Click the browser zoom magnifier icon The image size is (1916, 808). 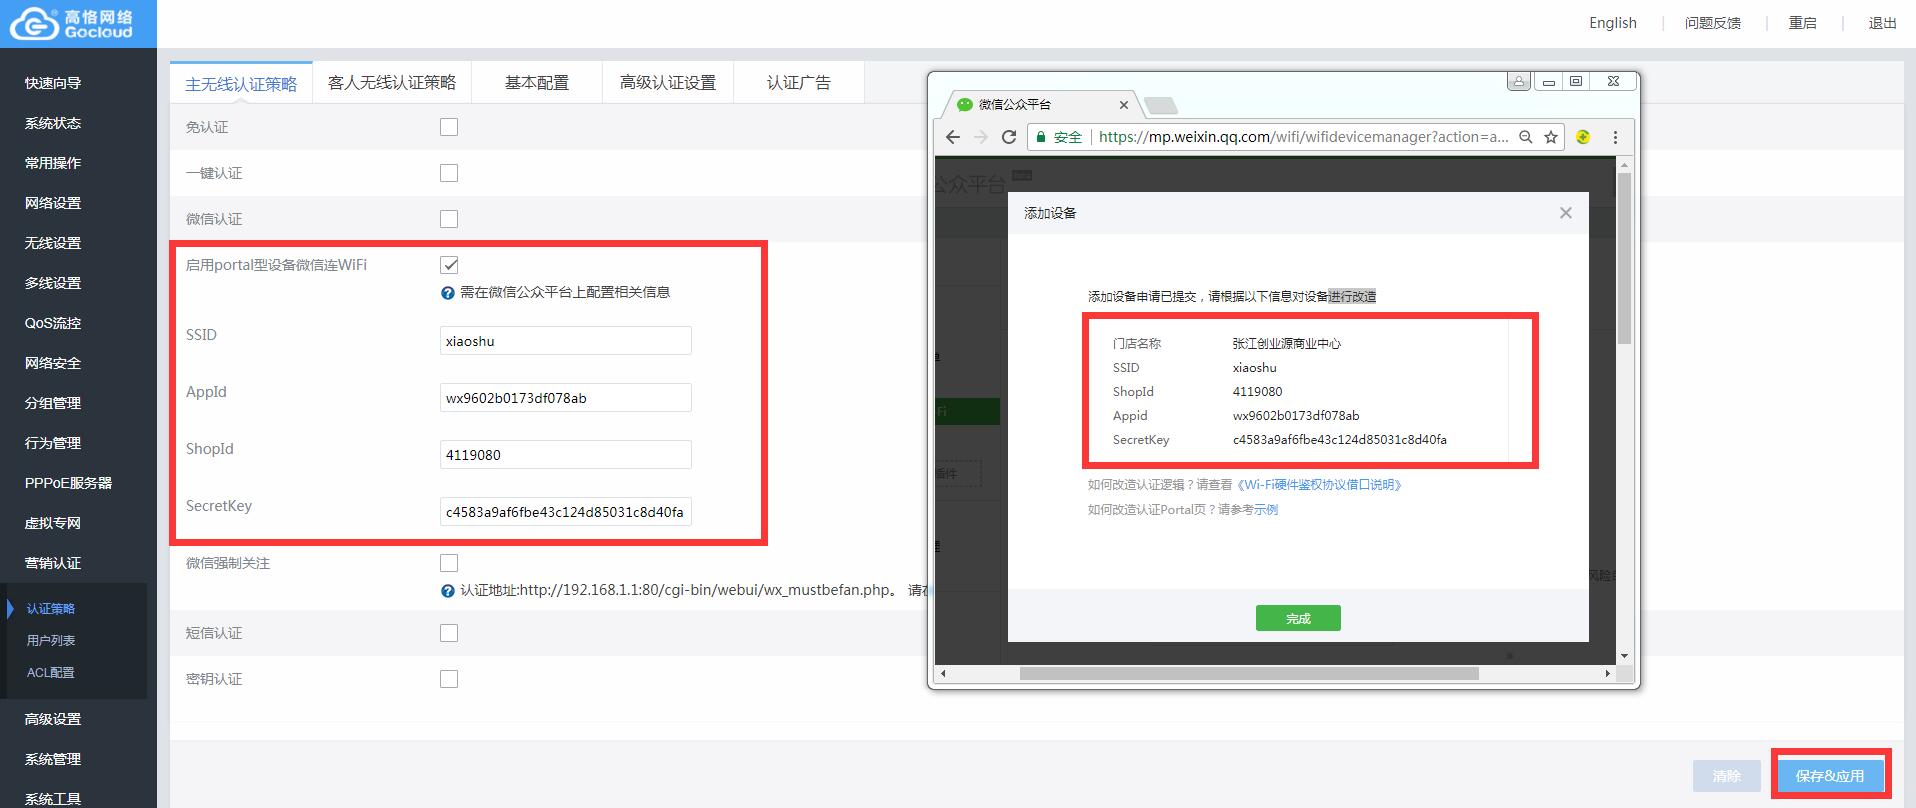click(x=1526, y=137)
